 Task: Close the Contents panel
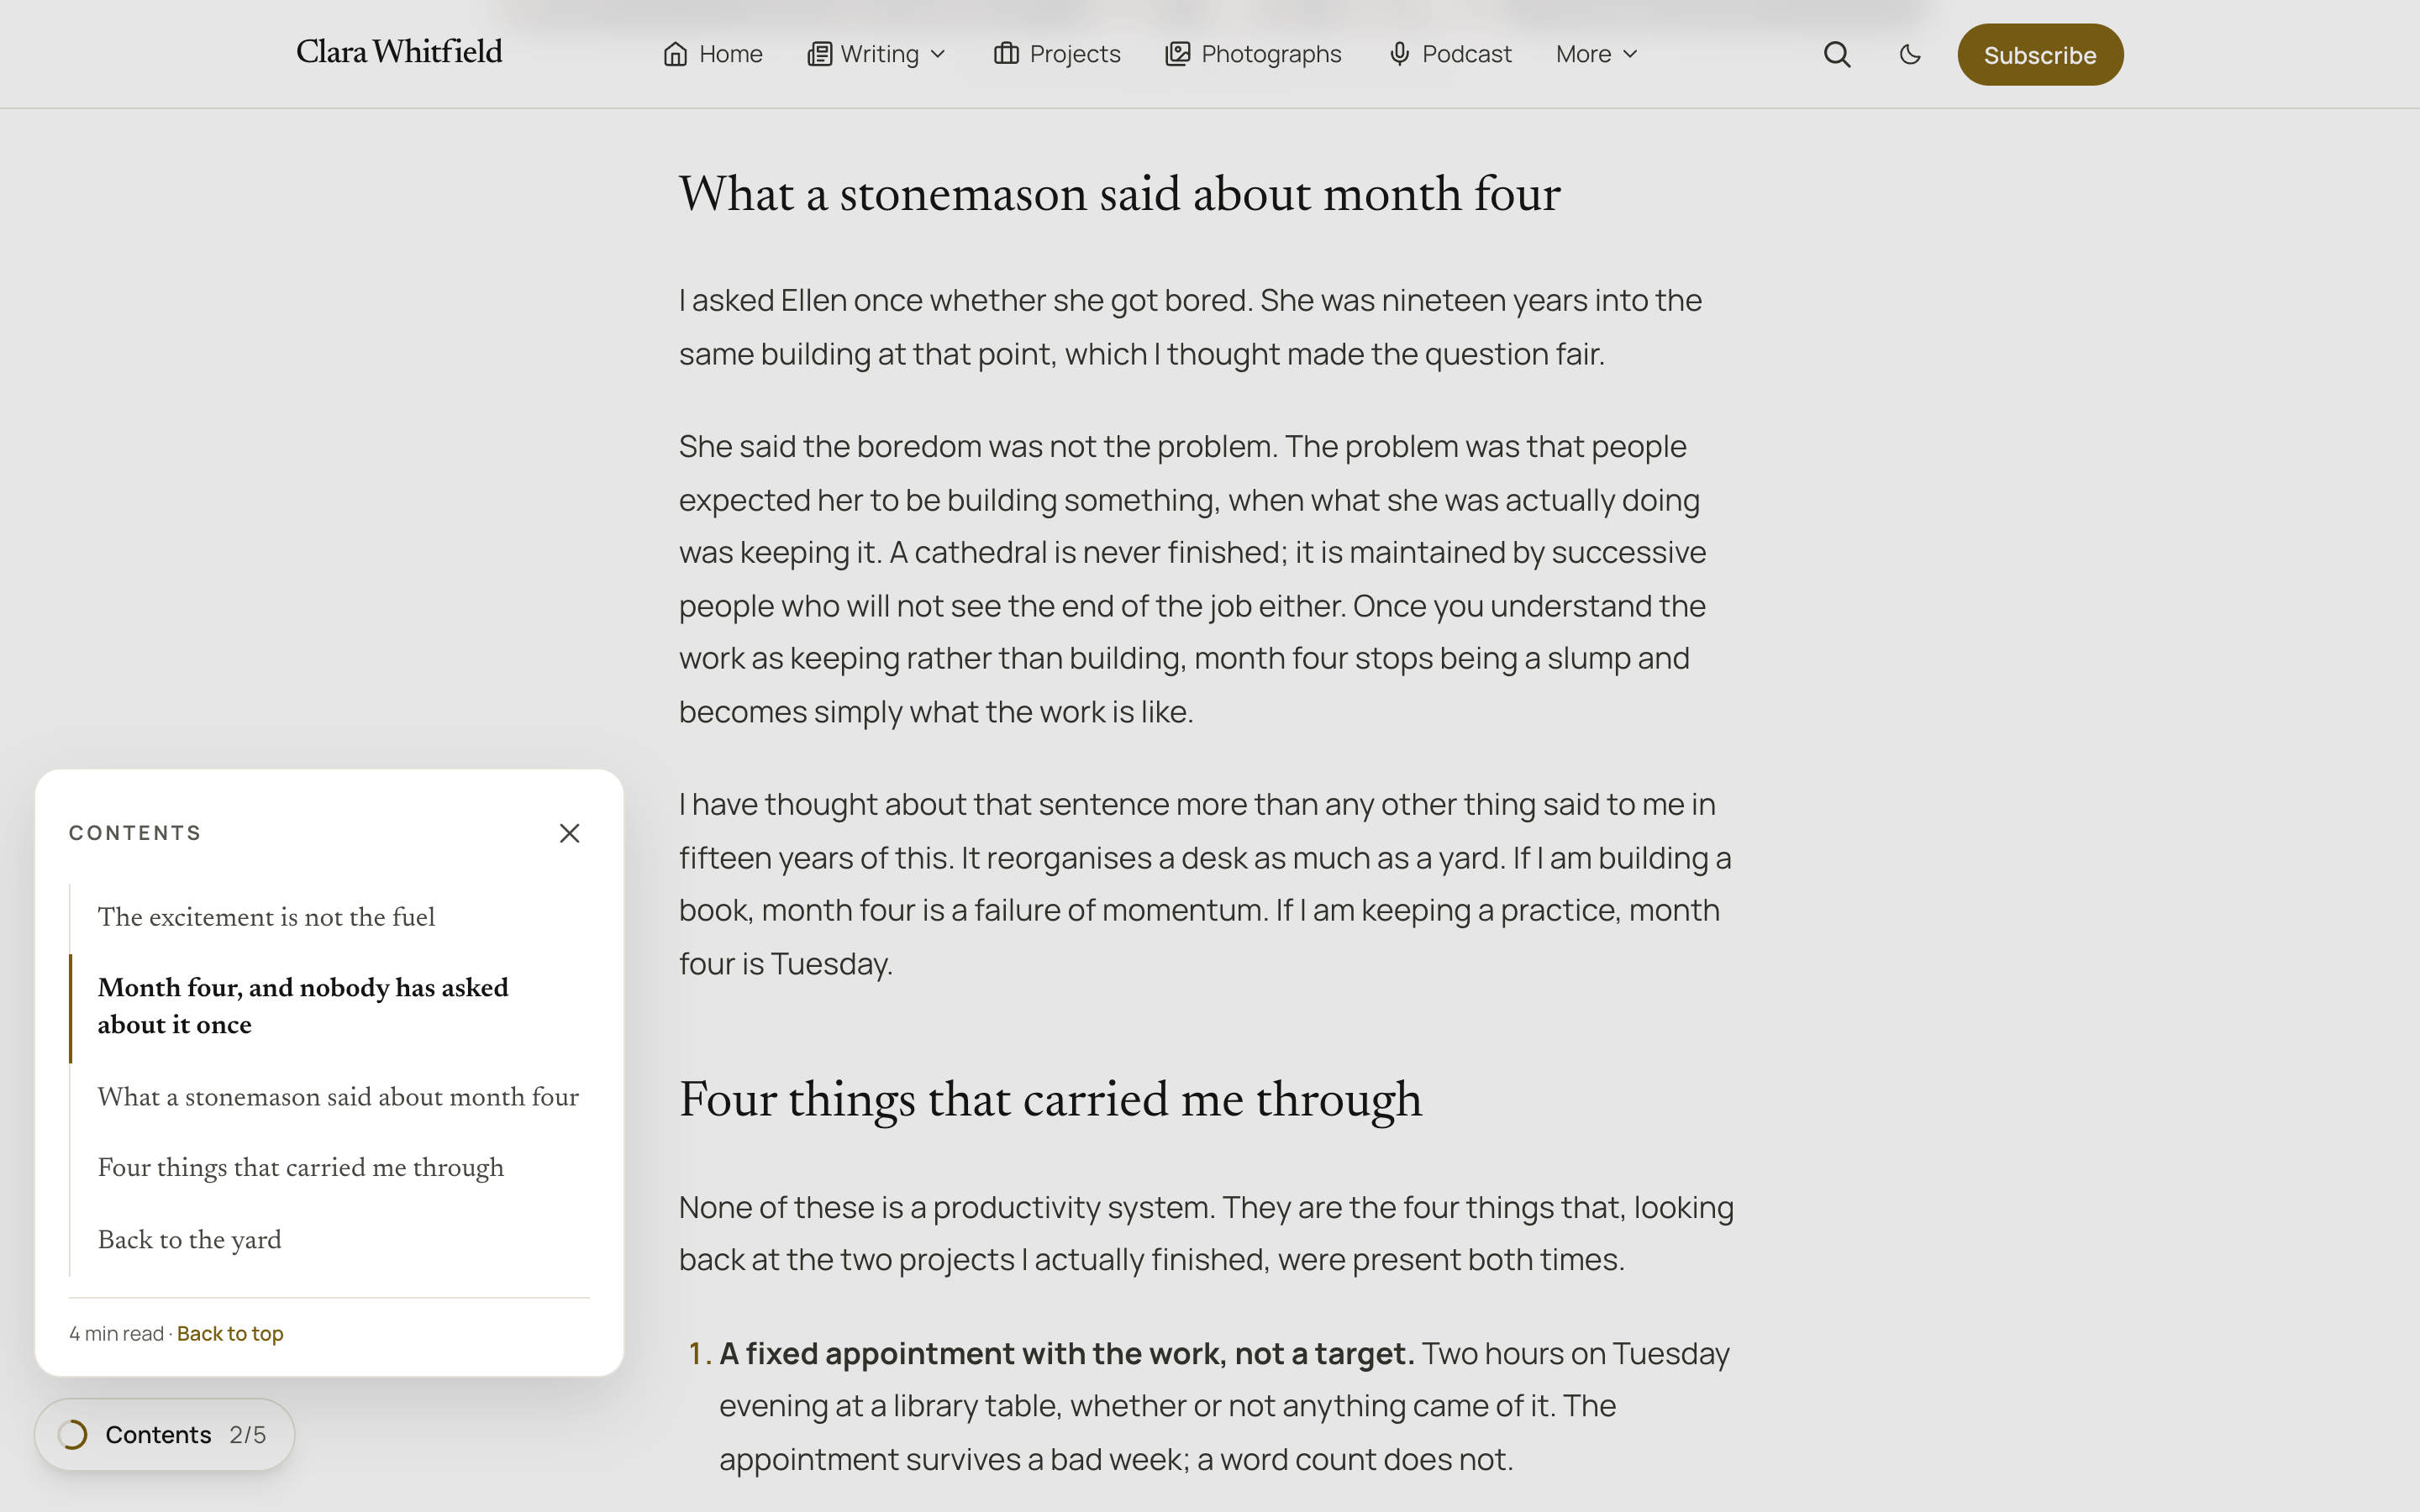tap(569, 833)
